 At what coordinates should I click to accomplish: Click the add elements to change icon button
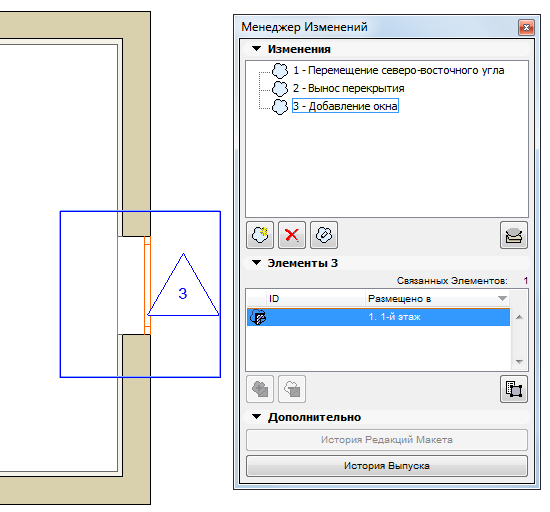click(260, 389)
